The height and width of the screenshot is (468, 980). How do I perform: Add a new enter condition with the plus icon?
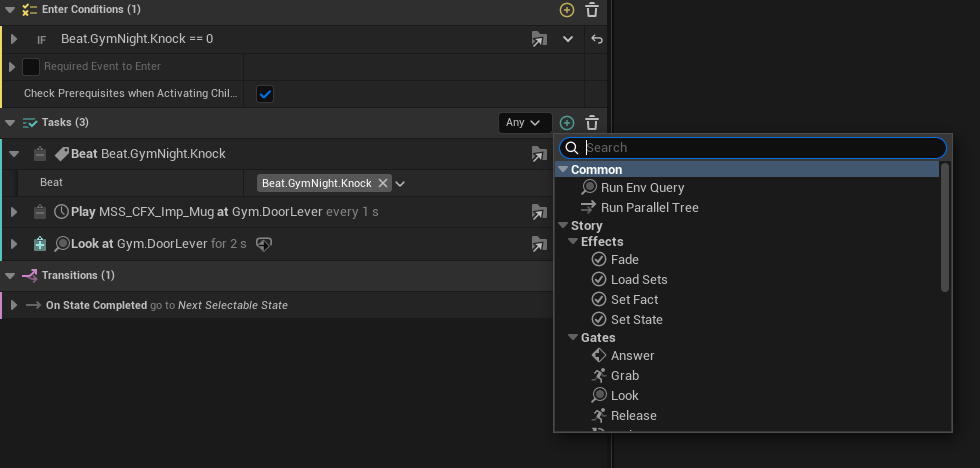tap(566, 10)
